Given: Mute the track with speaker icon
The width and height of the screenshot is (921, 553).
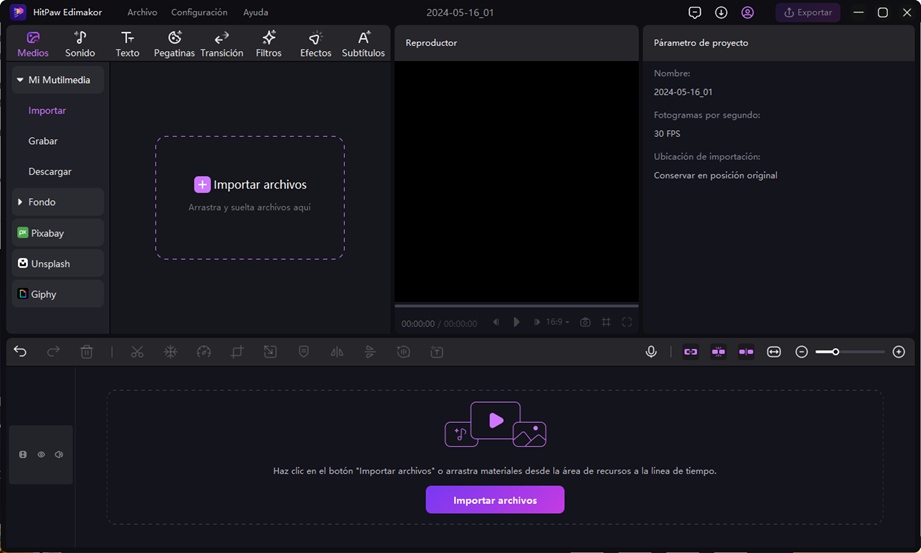Looking at the screenshot, I should [59, 454].
